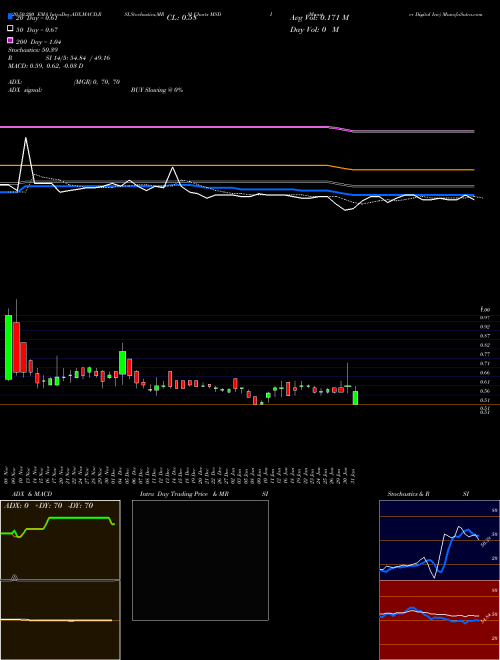This screenshot has width=500, height=660.
Task: Click the 'Stochastics: 50.89' readout
Action: [33, 50]
